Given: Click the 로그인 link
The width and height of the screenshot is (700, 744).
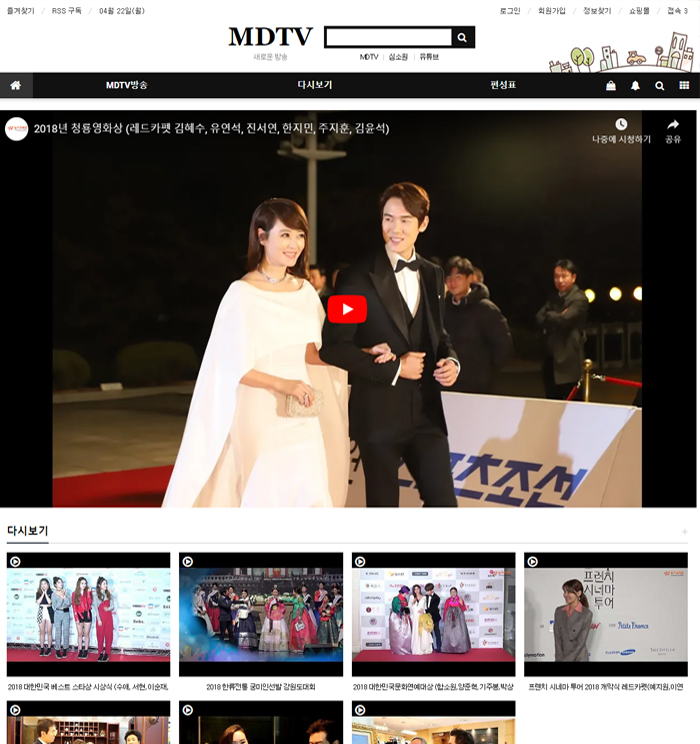Looking at the screenshot, I should 510,11.
